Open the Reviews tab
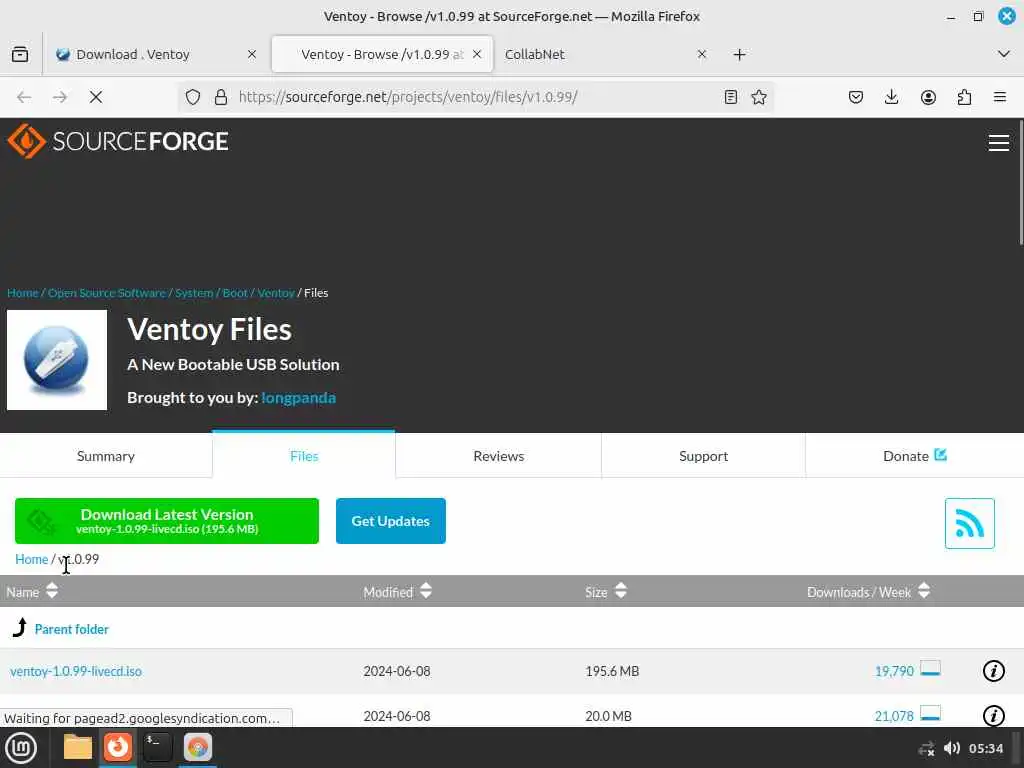The image size is (1024, 768). (x=498, y=456)
